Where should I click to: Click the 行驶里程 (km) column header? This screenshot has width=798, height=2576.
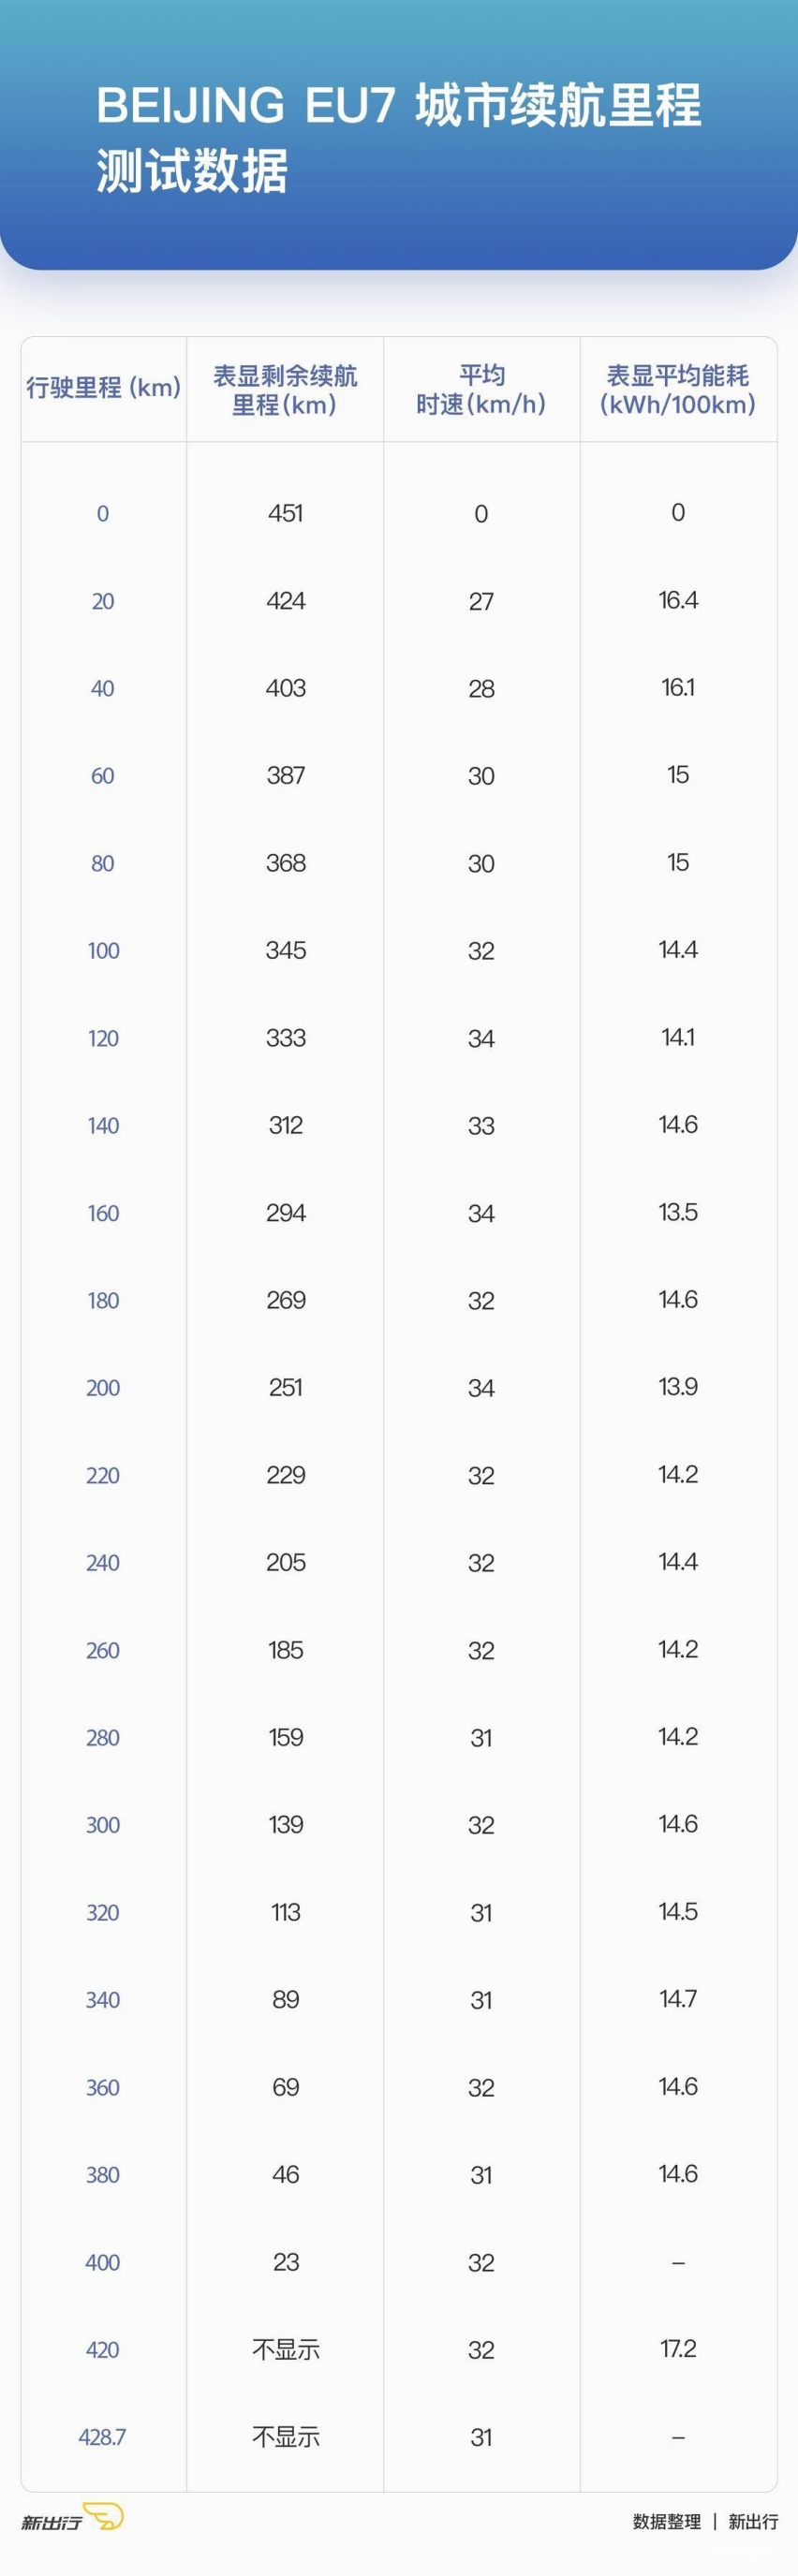(x=103, y=387)
